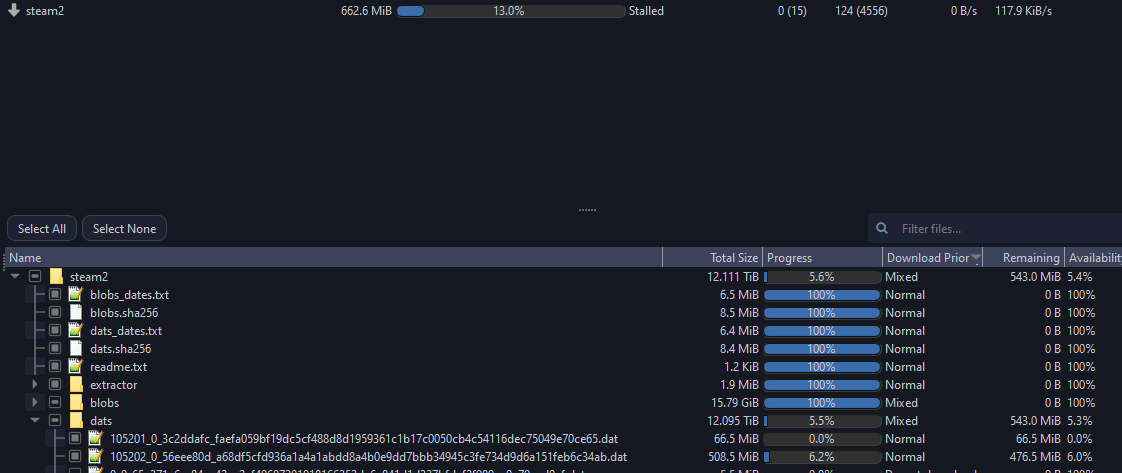
Task: Click the 476.5 MiB remaining cell
Action: (x=1035, y=457)
